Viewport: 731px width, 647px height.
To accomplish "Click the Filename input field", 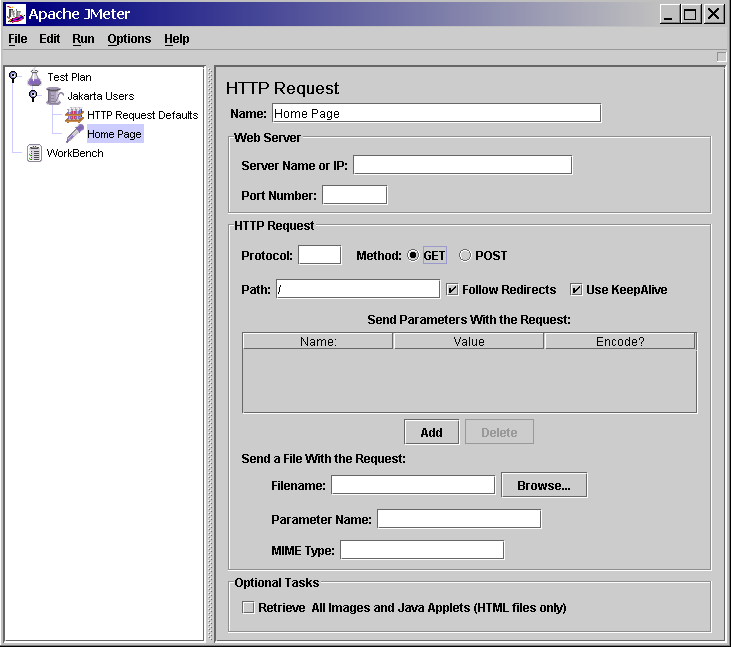I will point(413,485).
